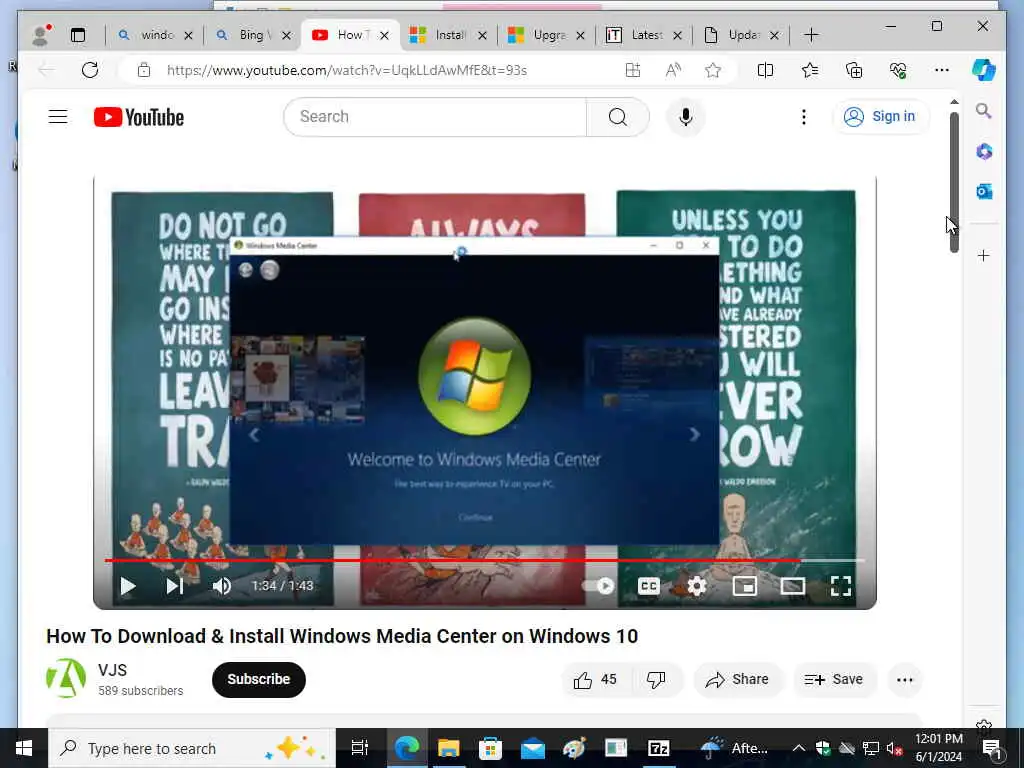Open the Favorites list
Viewport: 1024px width, 768px height.
(x=810, y=70)
